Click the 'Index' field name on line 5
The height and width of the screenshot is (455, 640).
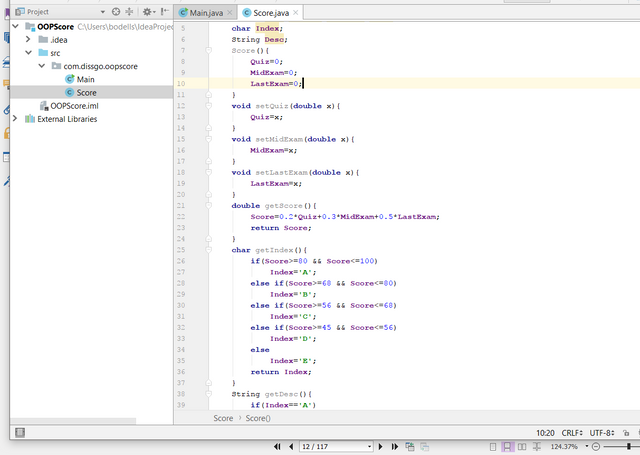(x=267, y=28)
